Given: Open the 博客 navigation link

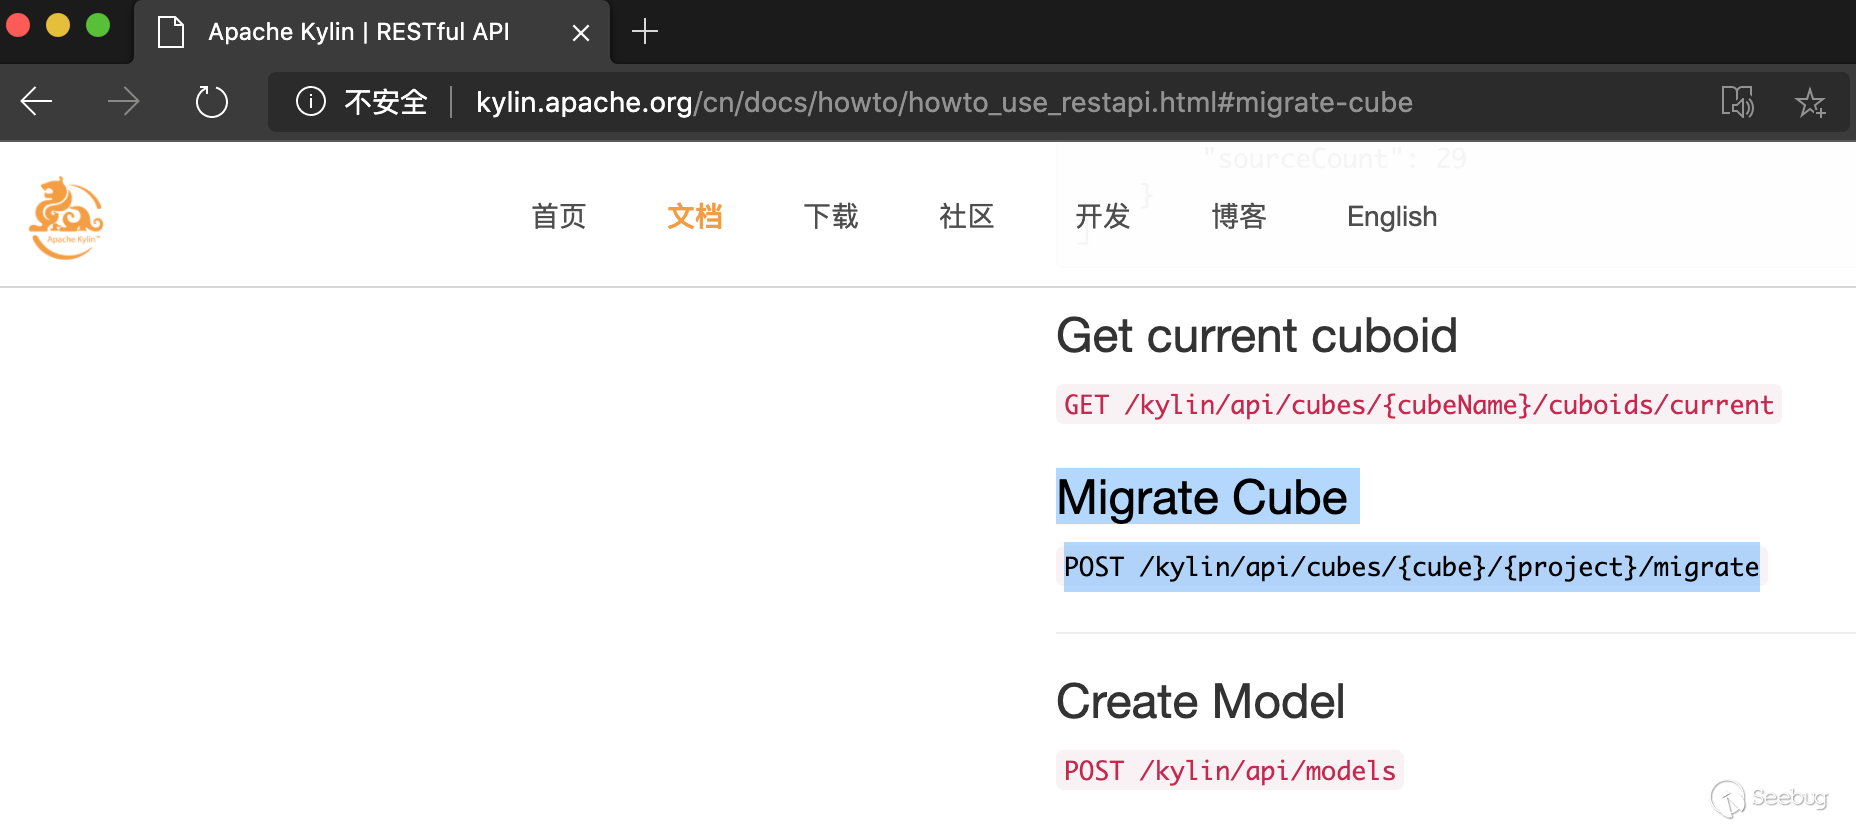Looking at the screenshot, I should tap(1238, 216).
